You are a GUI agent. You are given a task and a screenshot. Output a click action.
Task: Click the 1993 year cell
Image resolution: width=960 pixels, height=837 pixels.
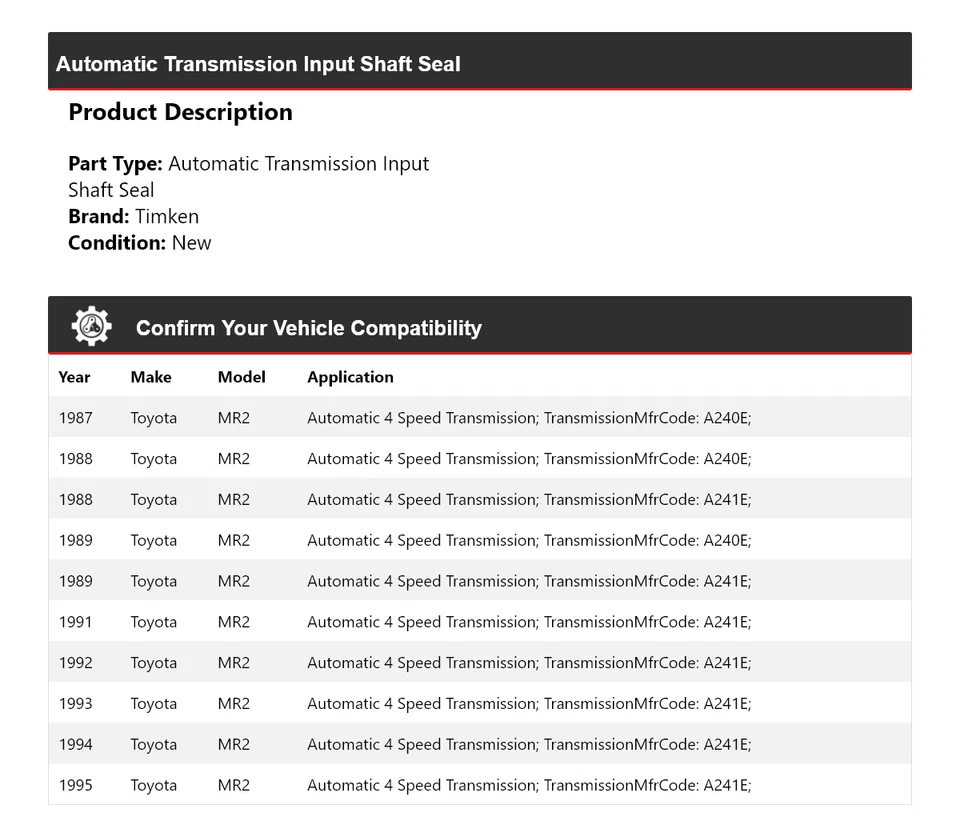click(x=75, y=704)
